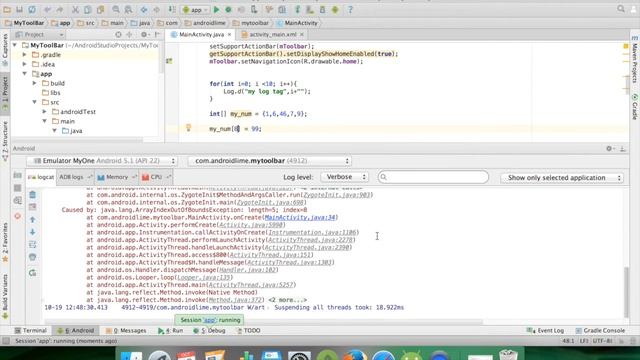Click the Undo arrow icon
Screen dimensions: 640x360
(47, 9)
